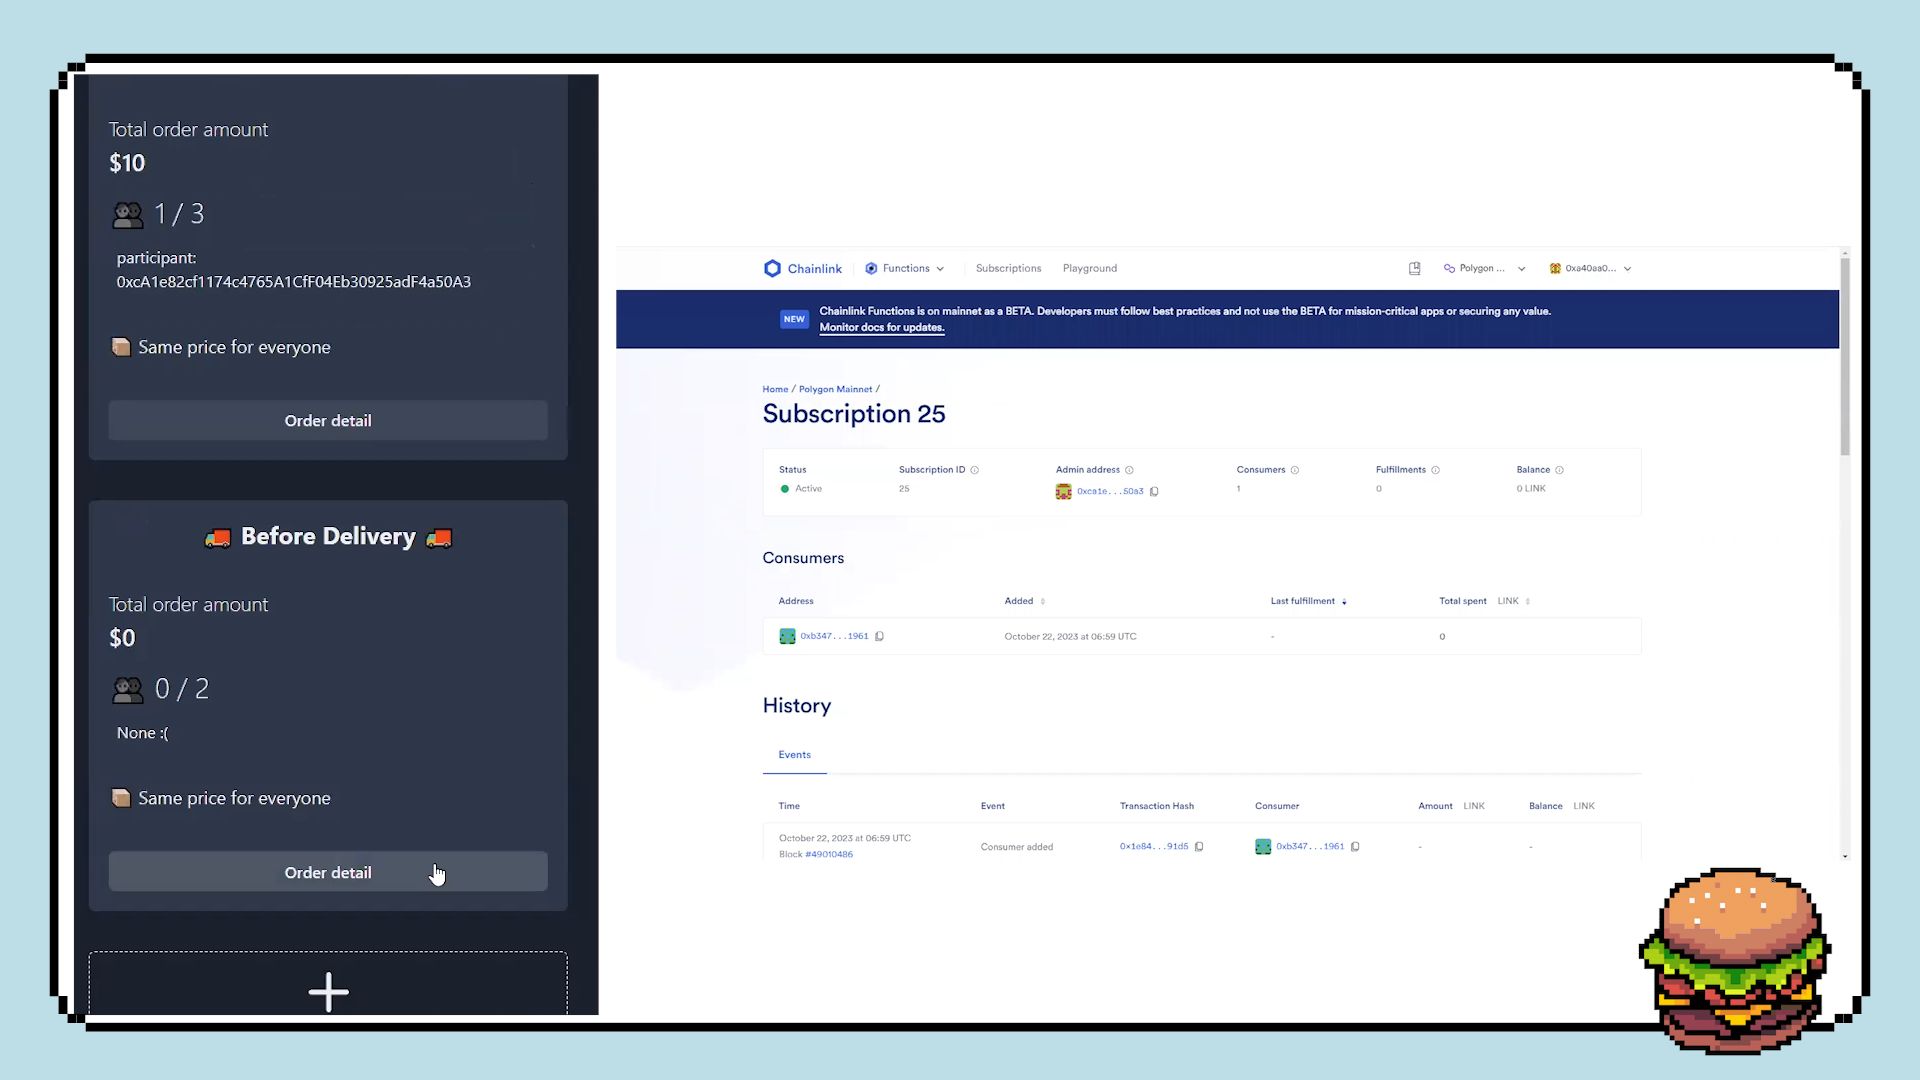Click the pixel burger icon in bottom right
1920x1080 pixels.
[x=1738, y=960]
